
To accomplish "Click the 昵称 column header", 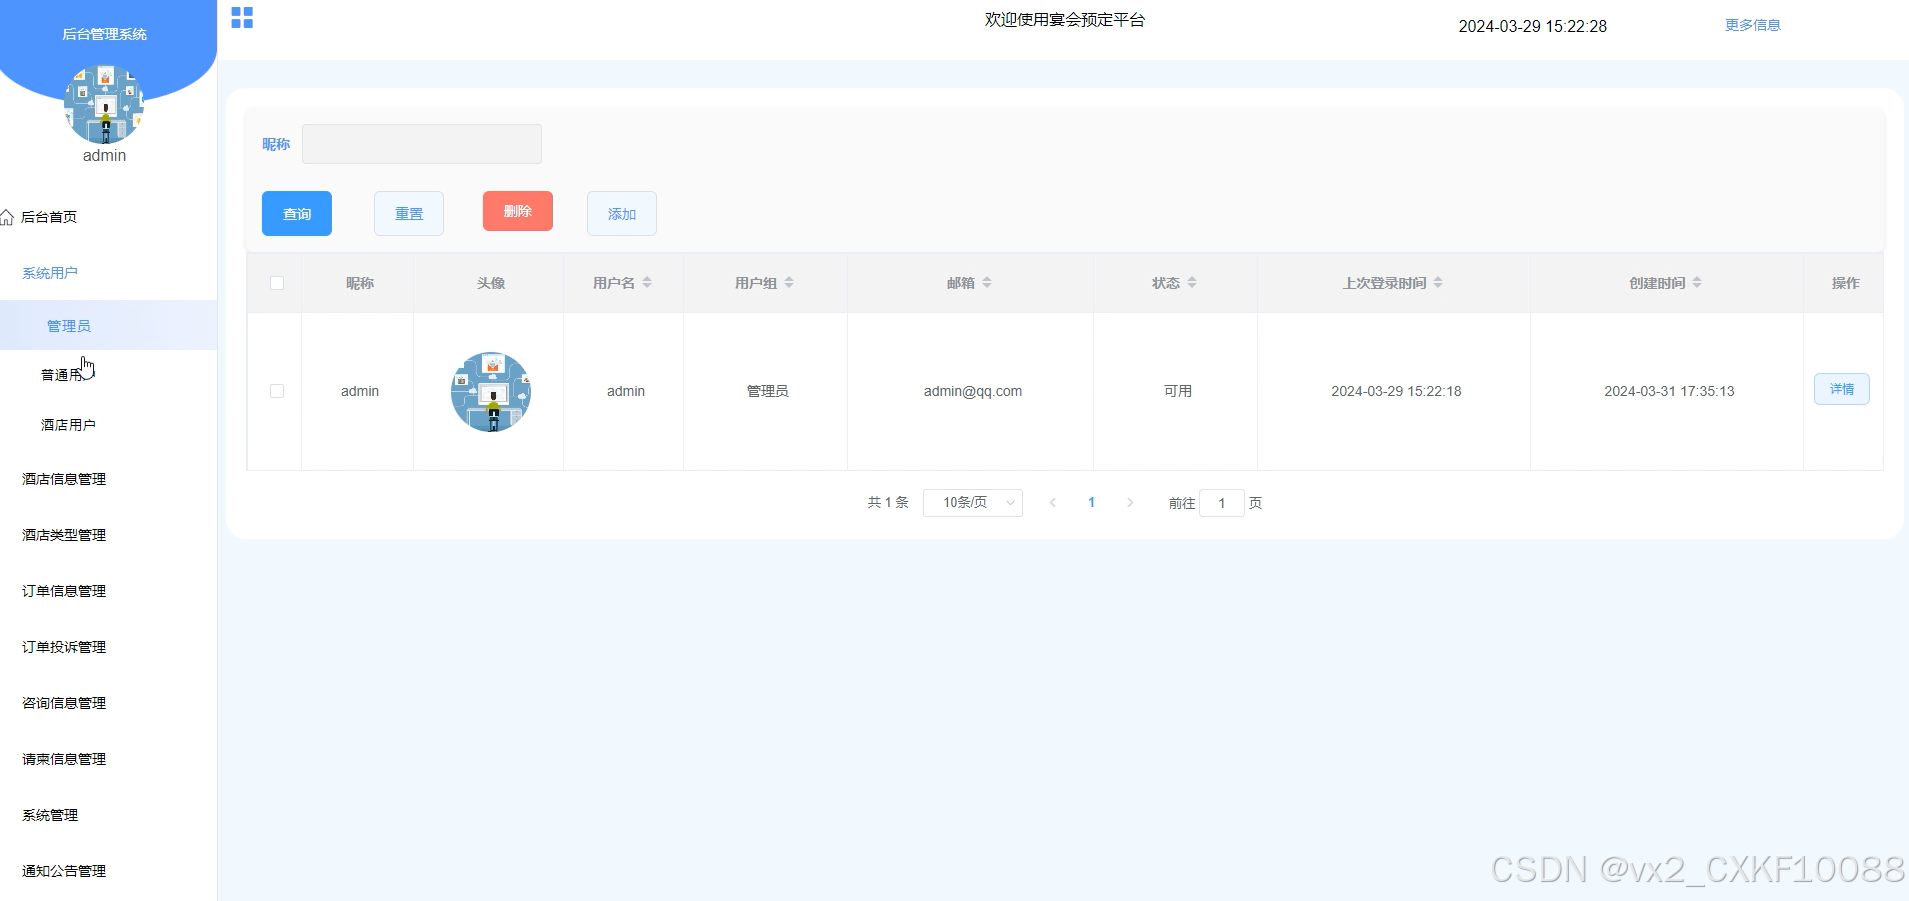I will [360, 283].
